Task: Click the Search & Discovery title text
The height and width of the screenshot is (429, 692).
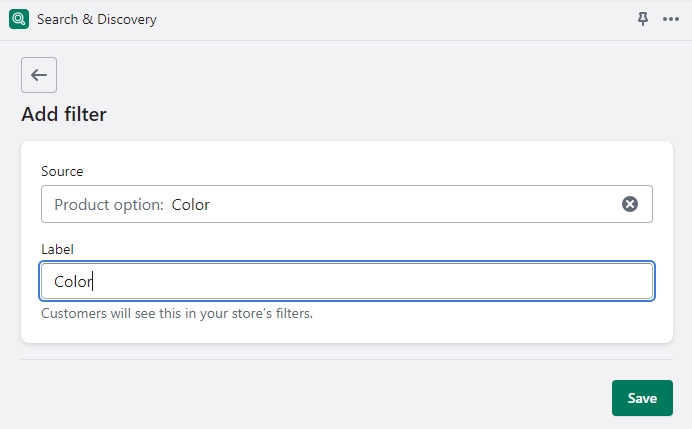Action: [x=97, y=19]
